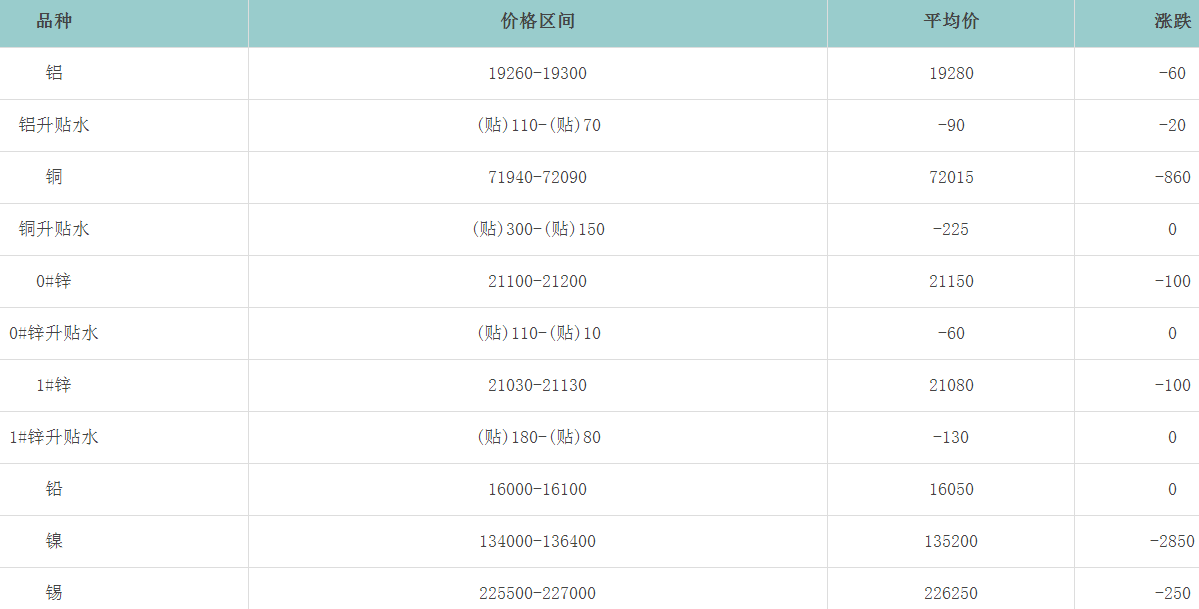Click the 涨跌 column header
This screenshot has height=609, width=1199.
tap(1172, 22)
